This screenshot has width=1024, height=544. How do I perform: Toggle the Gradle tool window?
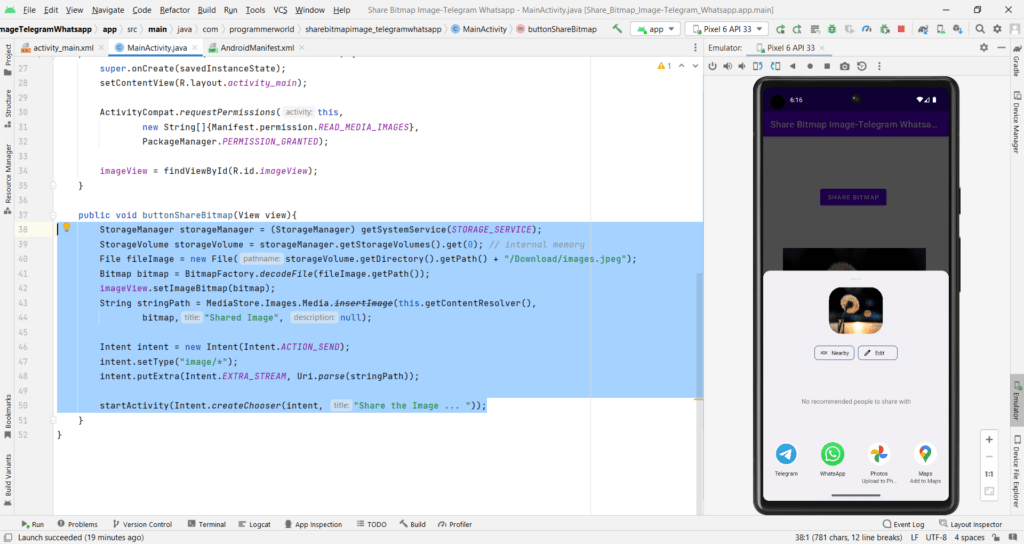point(1017,60)
